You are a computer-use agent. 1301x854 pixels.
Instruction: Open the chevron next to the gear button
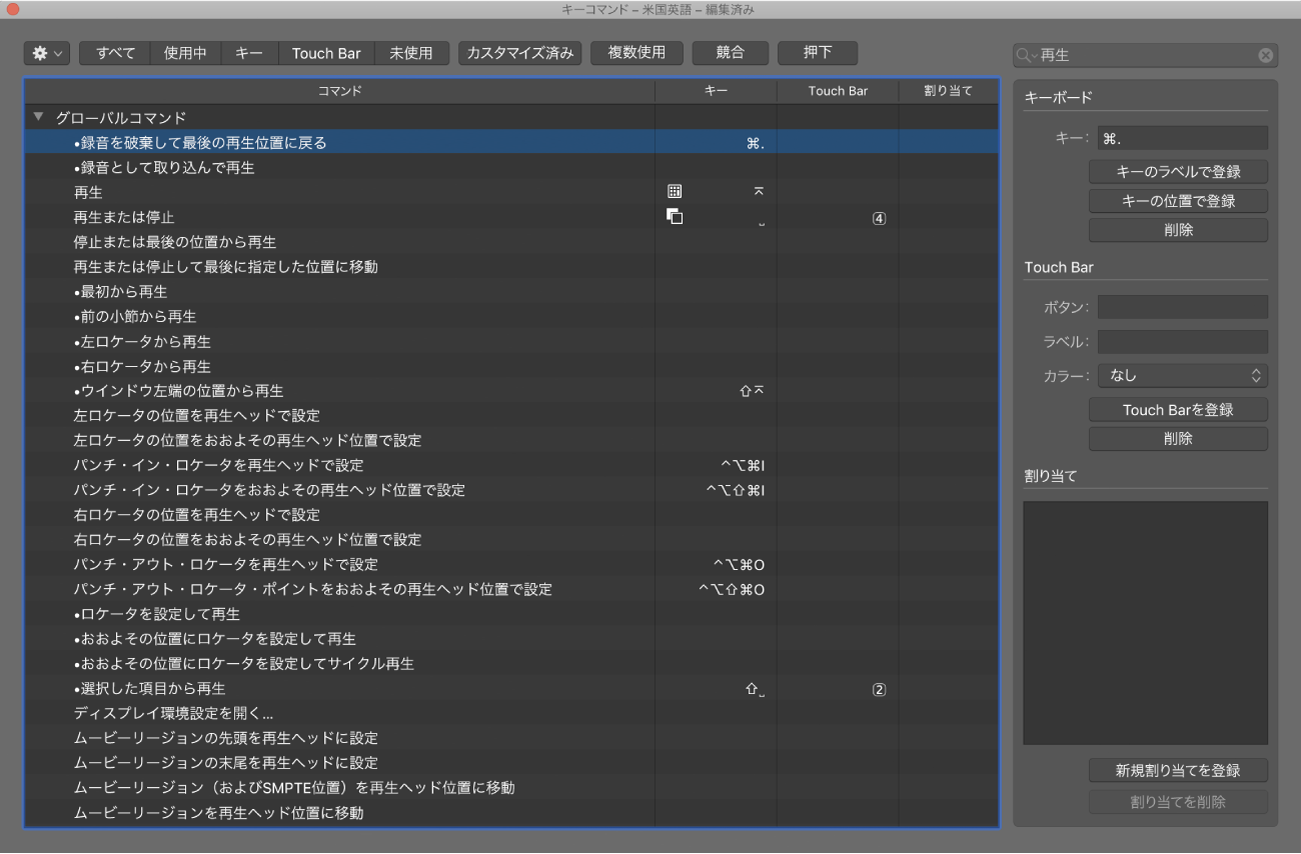[x=58, y=53]
